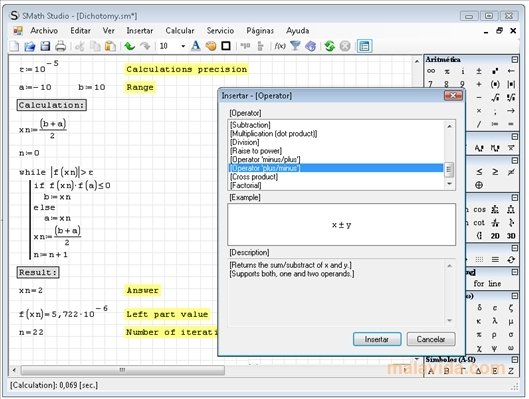Collapse the panel with ≤ and ≥ symbols
Screen dimensions: 529x399
514,160
